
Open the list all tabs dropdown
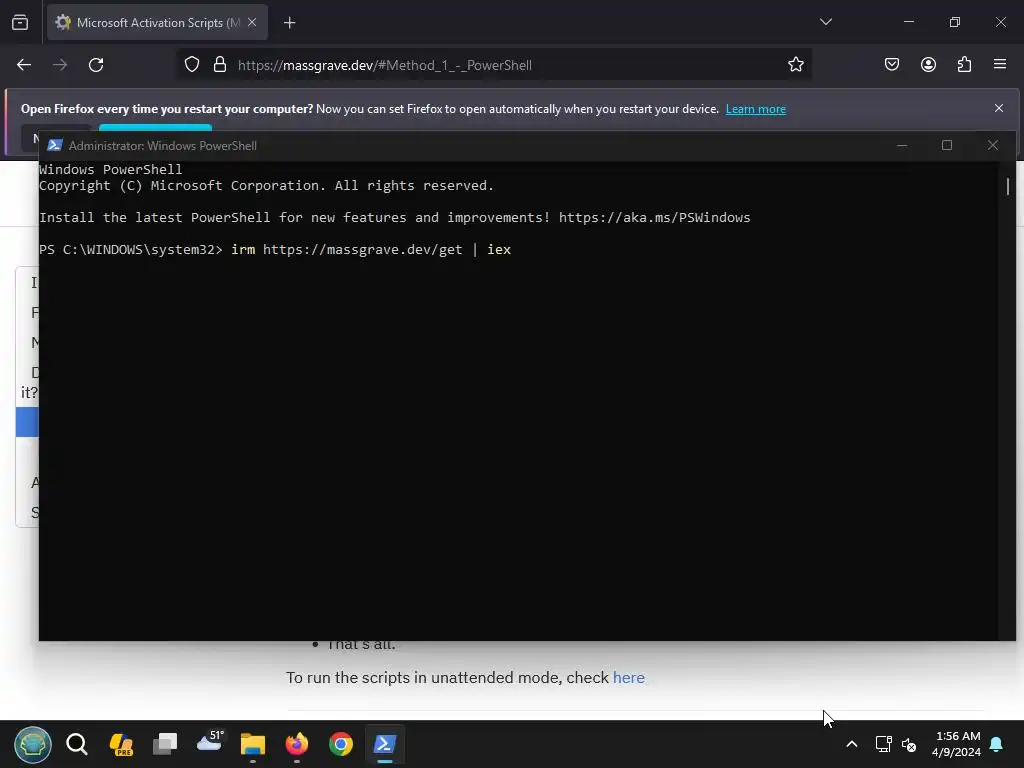[825, 22]
